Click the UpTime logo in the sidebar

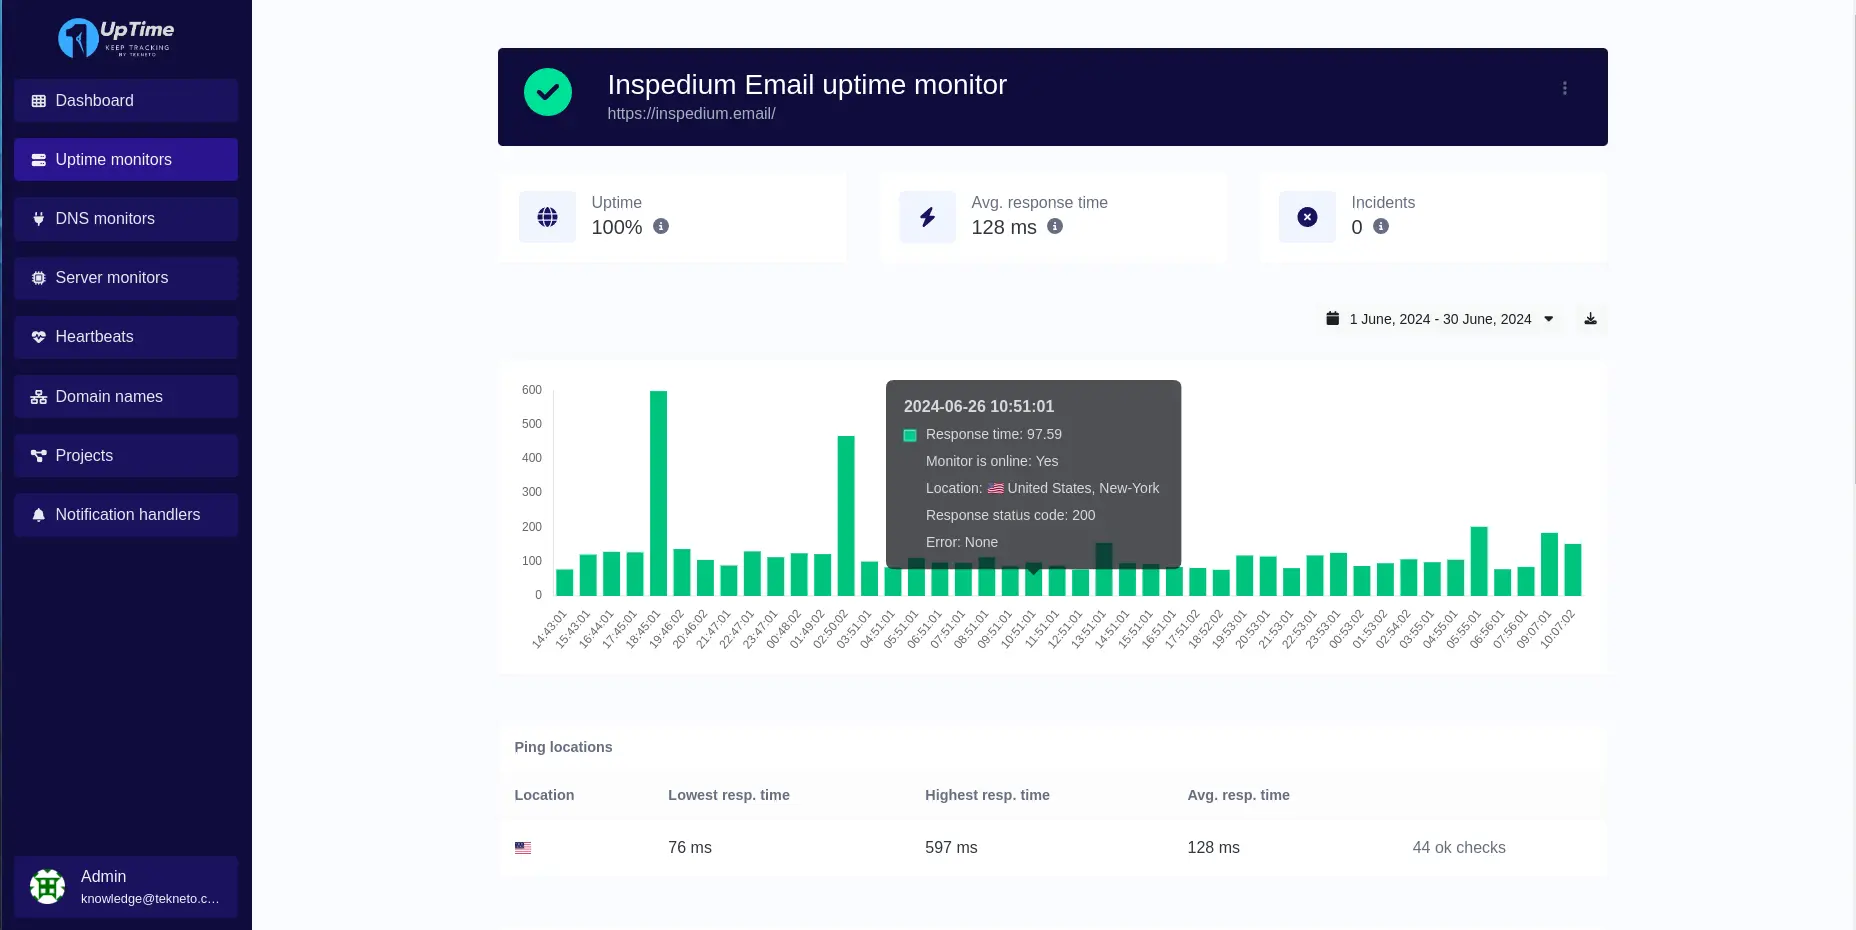(x=115, y=37)
